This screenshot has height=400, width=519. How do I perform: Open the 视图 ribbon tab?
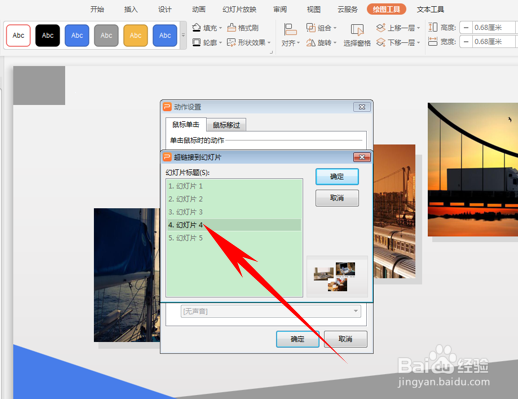click(314, 9)
